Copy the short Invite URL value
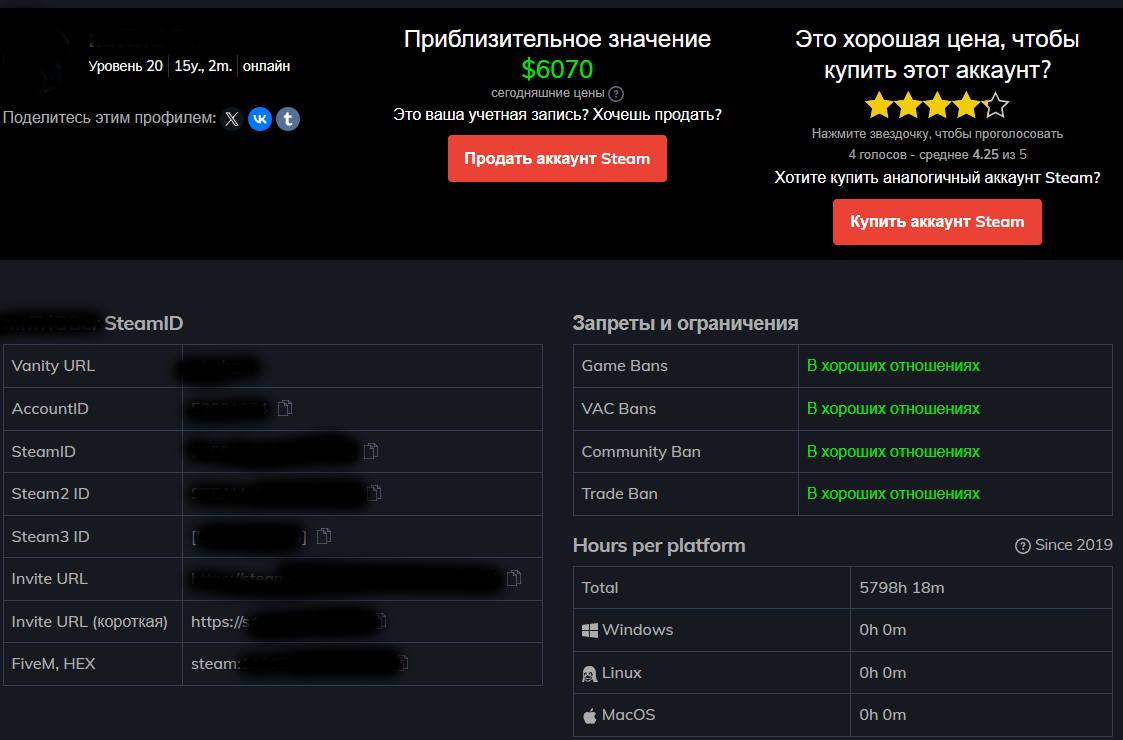The width and height of the screenshot is (1123, 740). pos(381,621)
